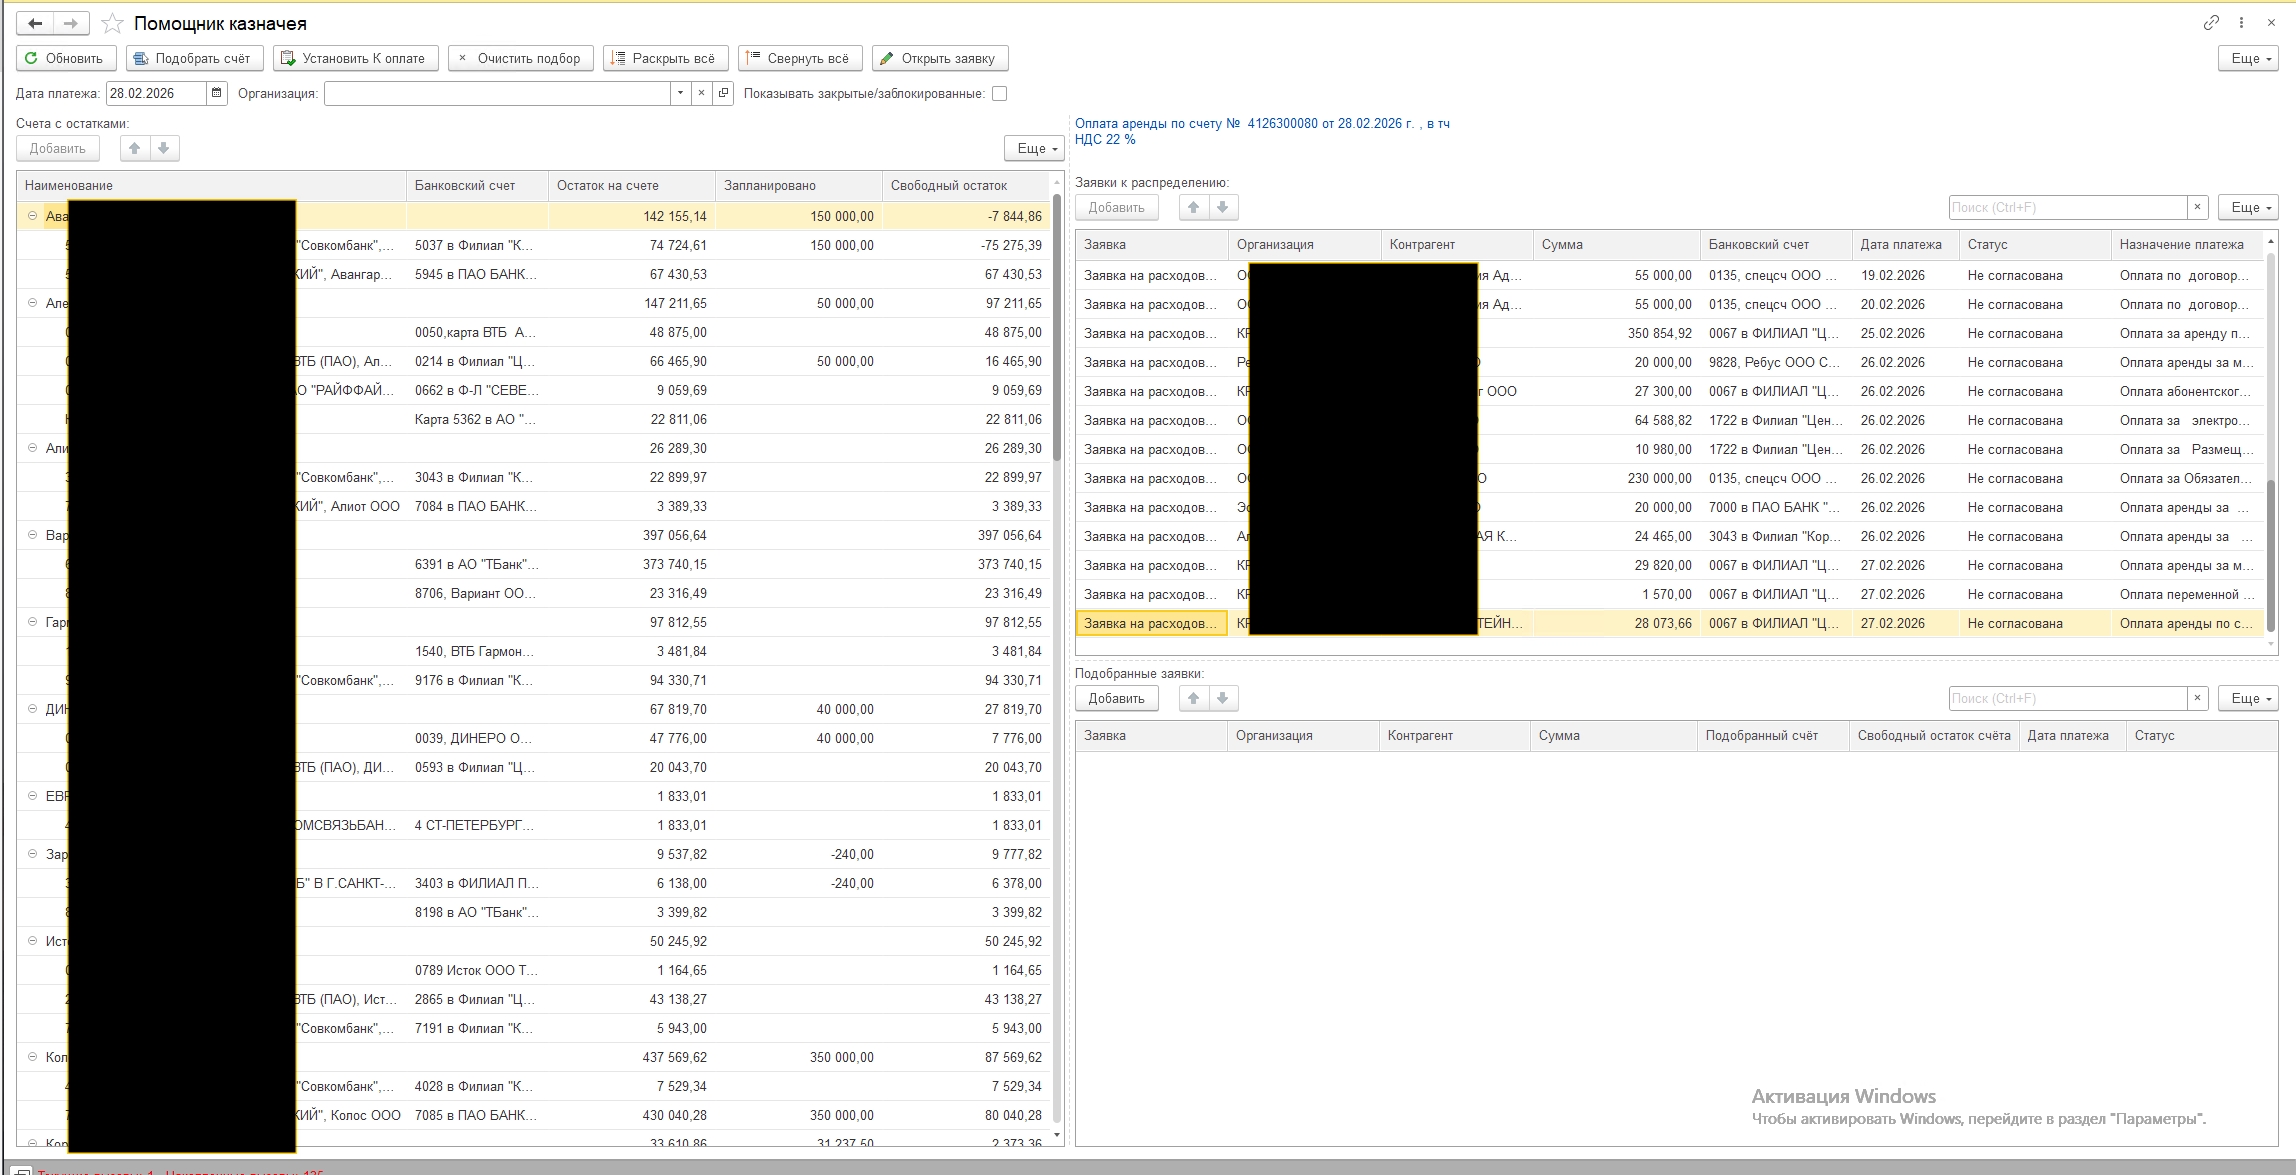Click the back navigation arrow
Screen dimensions: 2296x1175
coord(35,23)
